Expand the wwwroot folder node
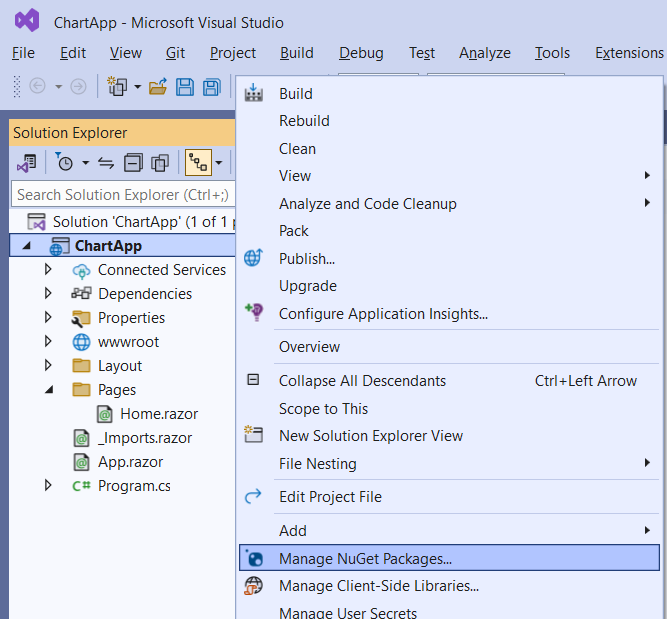This screenshot has height=619, width=667. click(x=48, y=341)
